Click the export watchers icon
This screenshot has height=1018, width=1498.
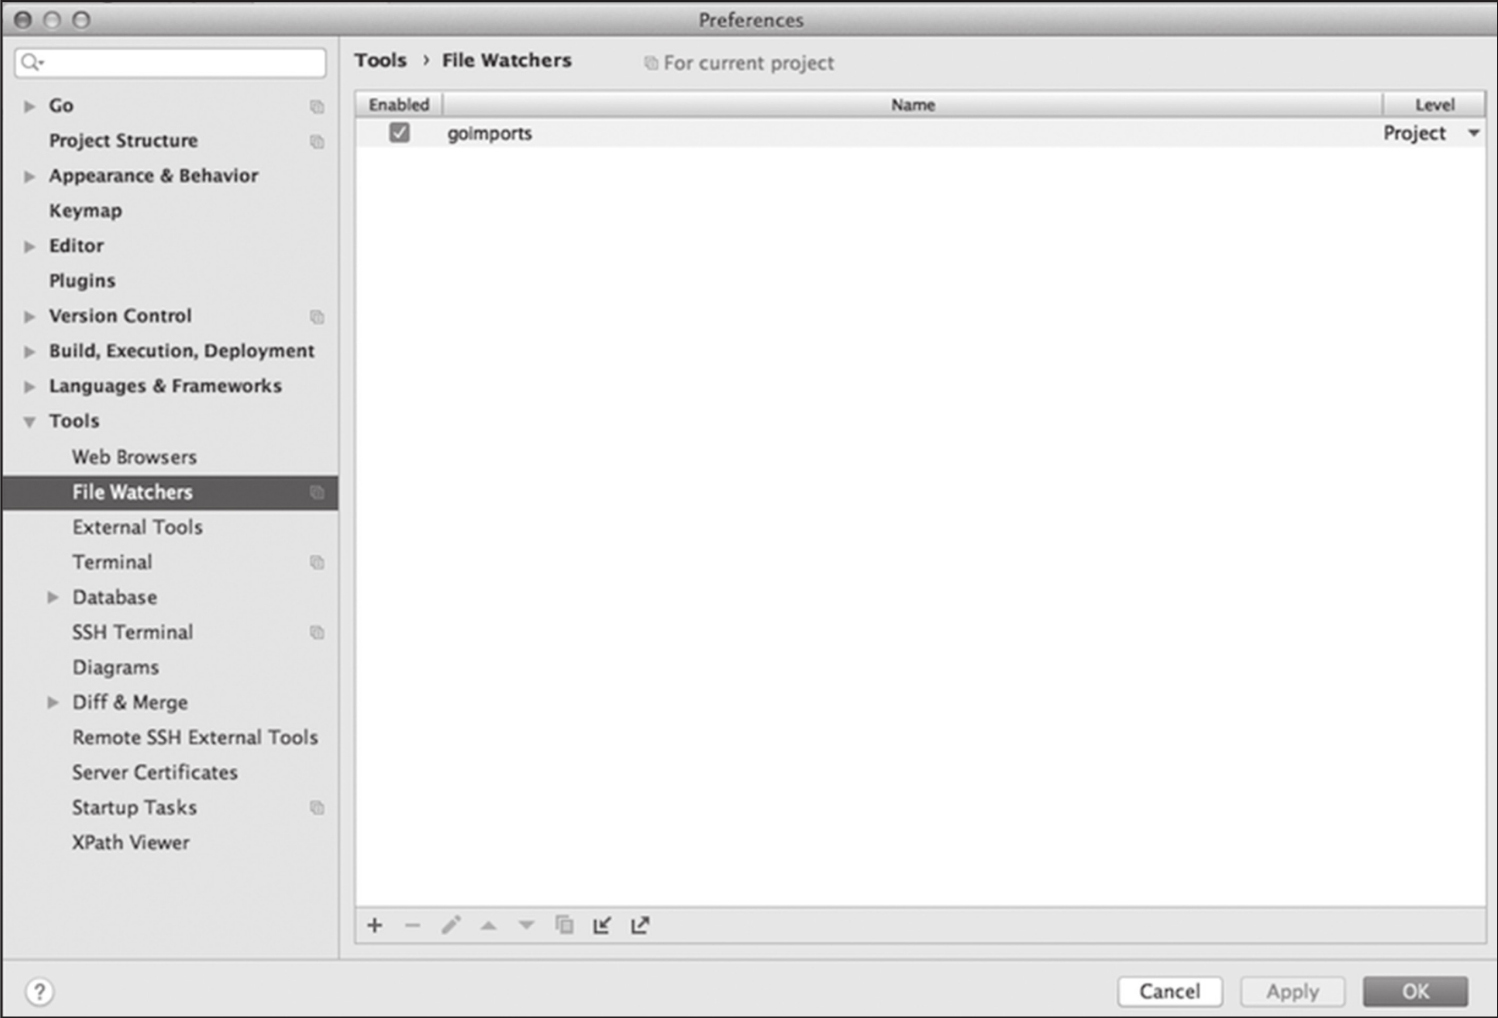[x=640, y=925]
